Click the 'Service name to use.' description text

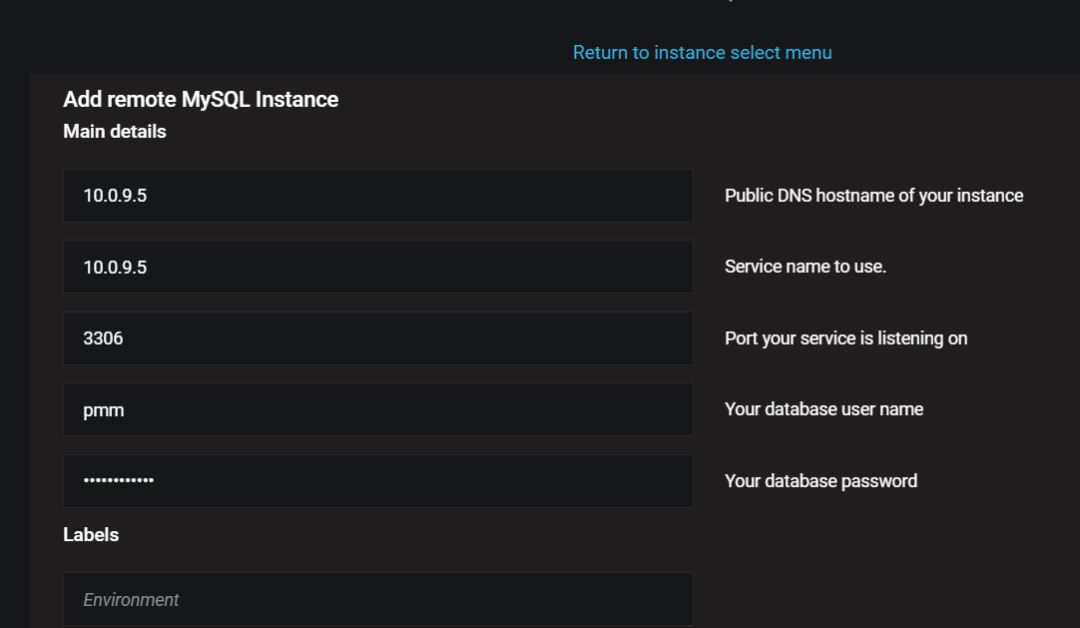[x=805, y=267]
